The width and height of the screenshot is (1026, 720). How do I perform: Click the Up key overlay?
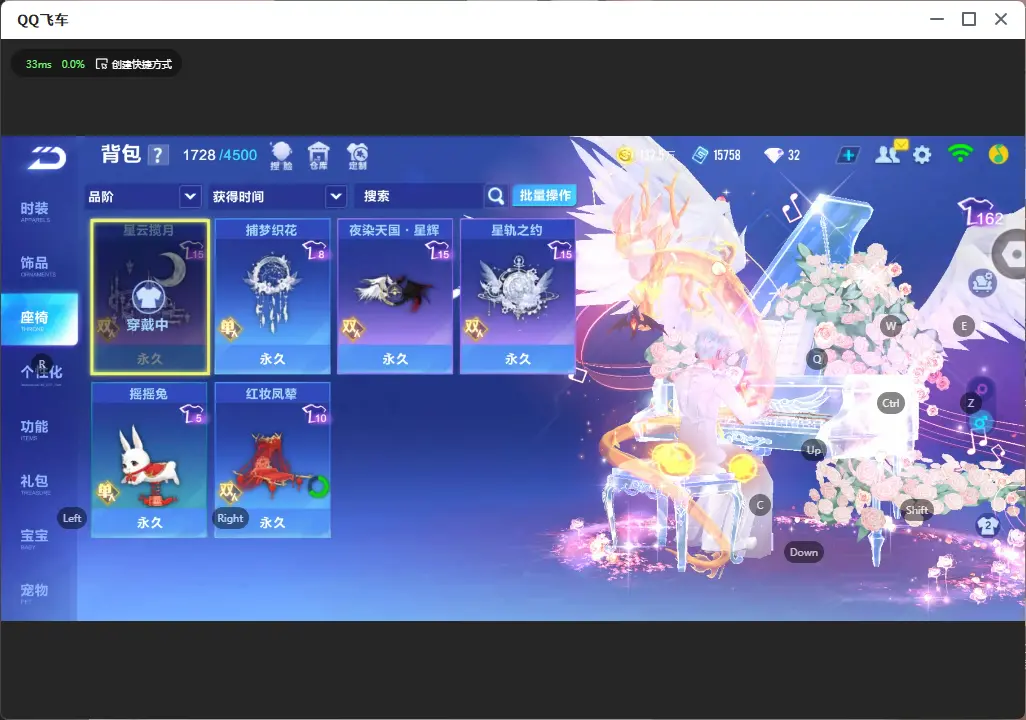(813, 450)
